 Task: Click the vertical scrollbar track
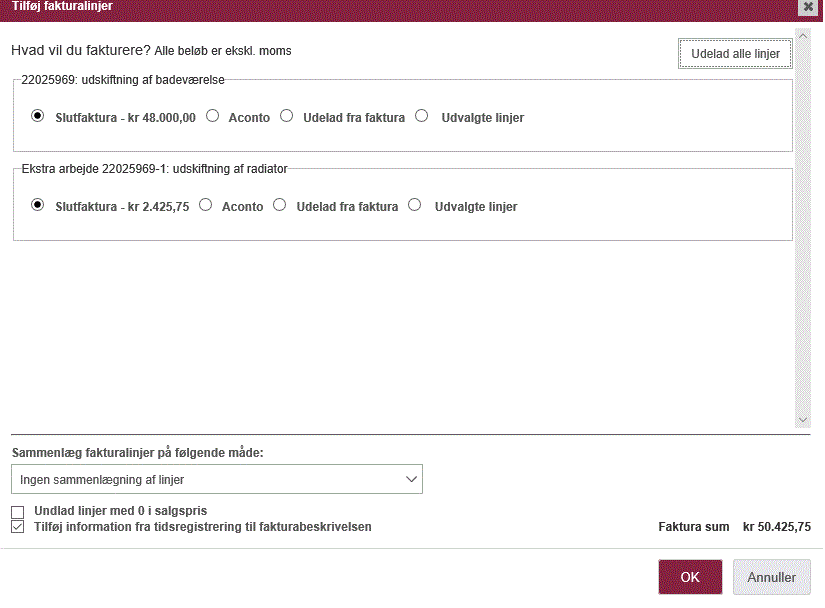(803, 228)
